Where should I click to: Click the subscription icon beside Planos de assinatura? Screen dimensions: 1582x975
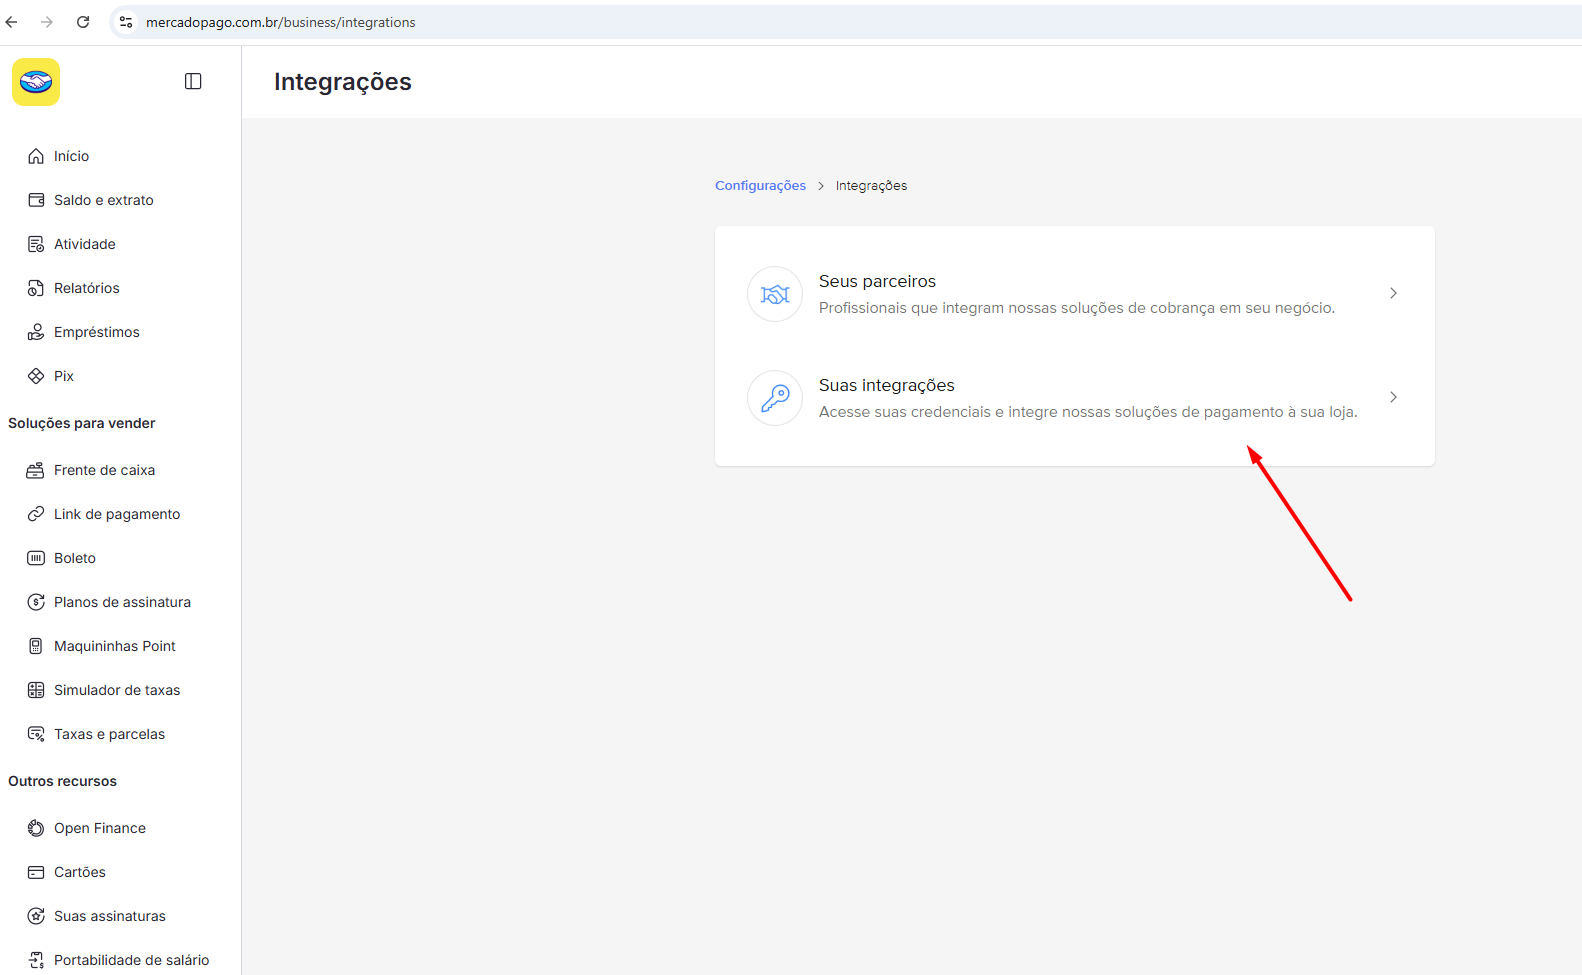point(36,602)
